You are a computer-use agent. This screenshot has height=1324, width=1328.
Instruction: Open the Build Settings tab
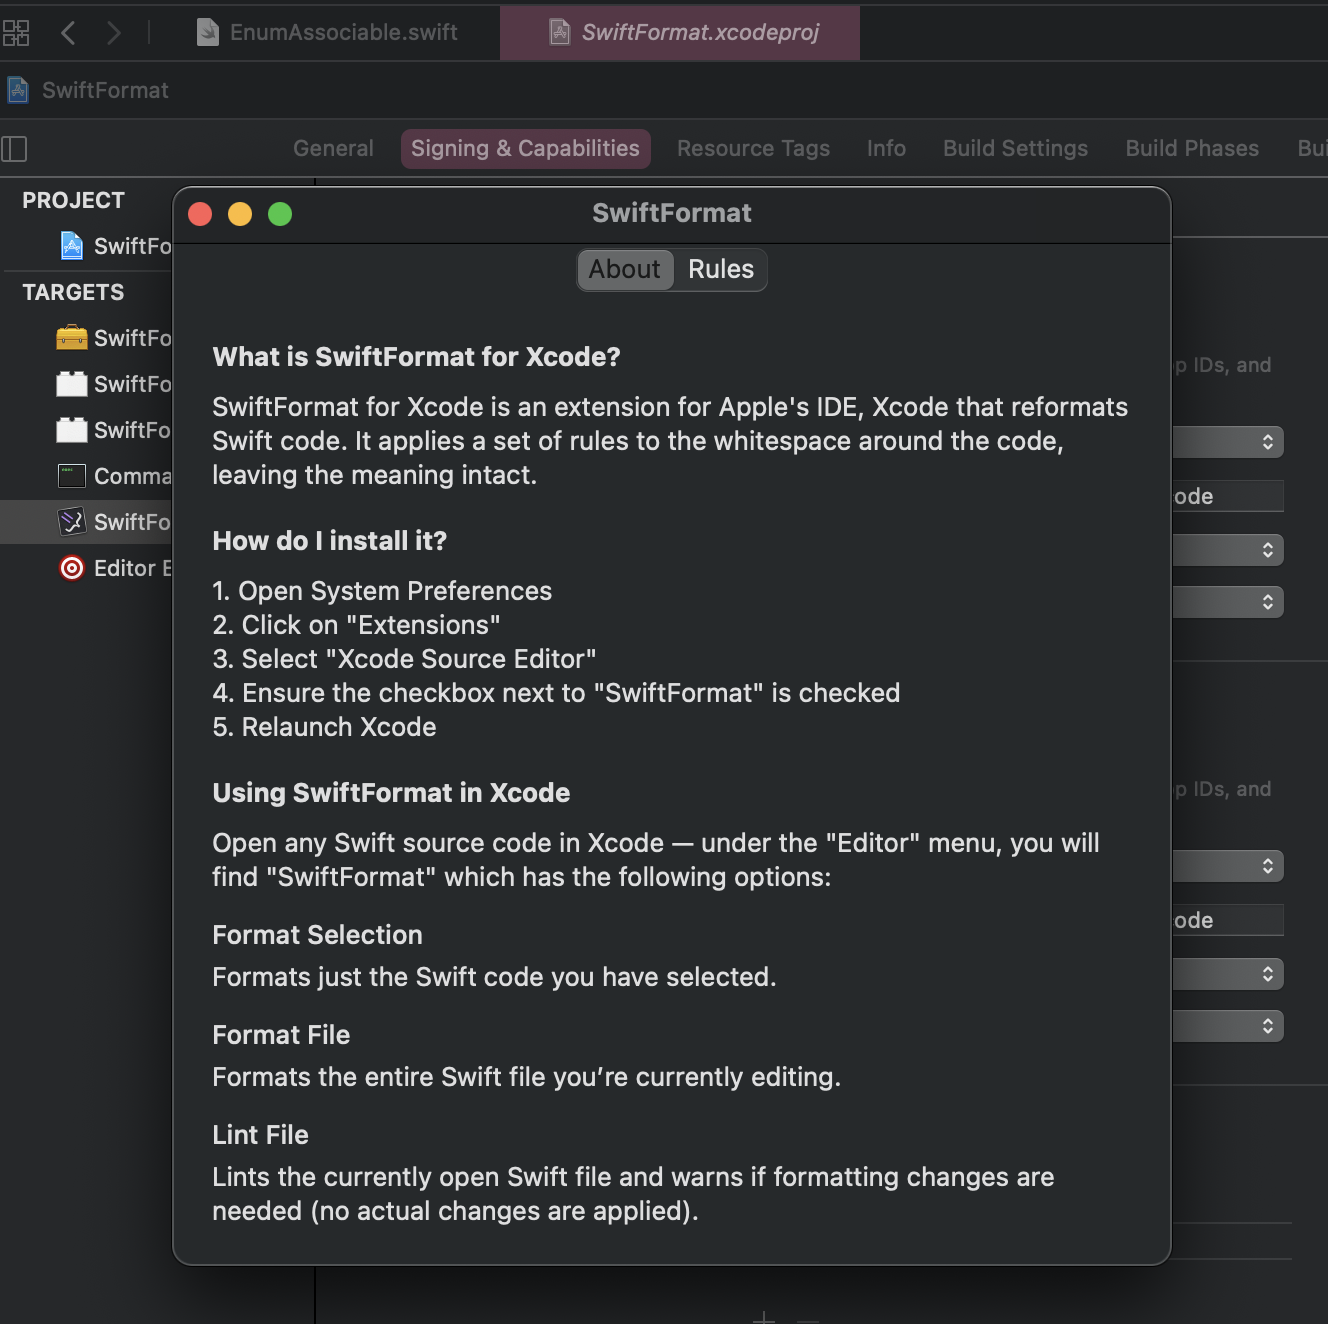click(1015, 148)
